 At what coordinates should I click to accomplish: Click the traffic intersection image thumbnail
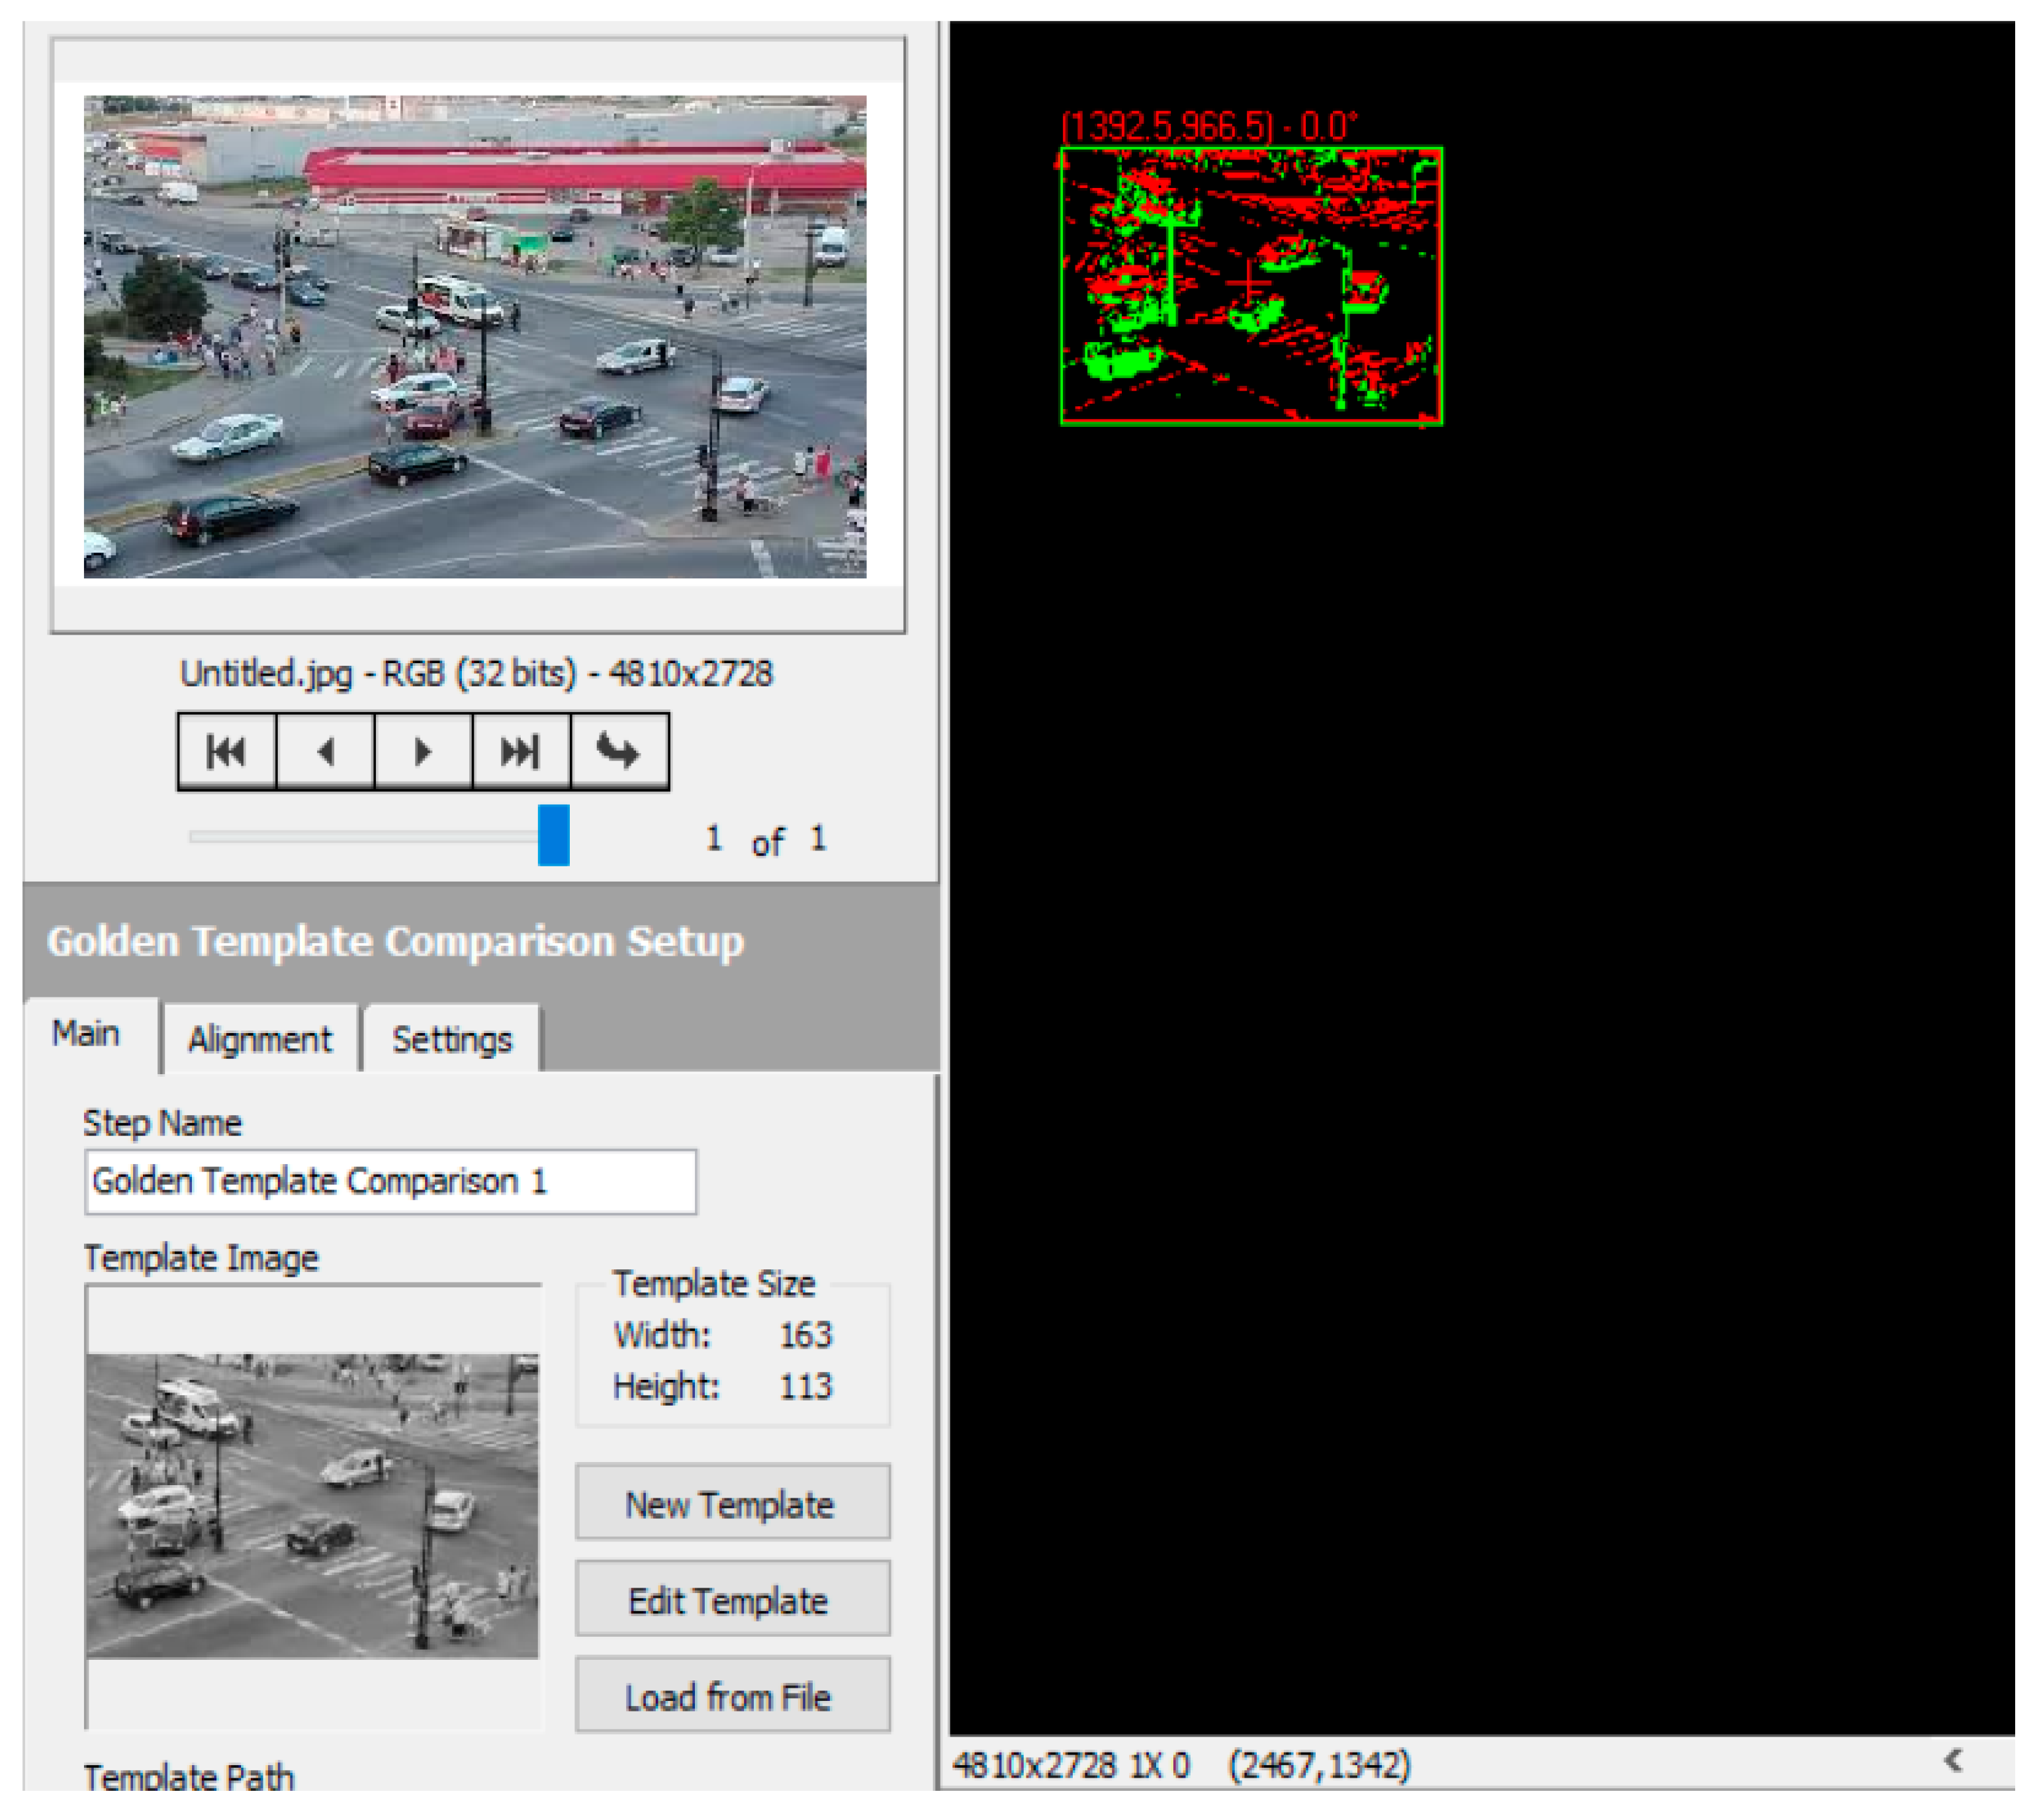[475, 336]
